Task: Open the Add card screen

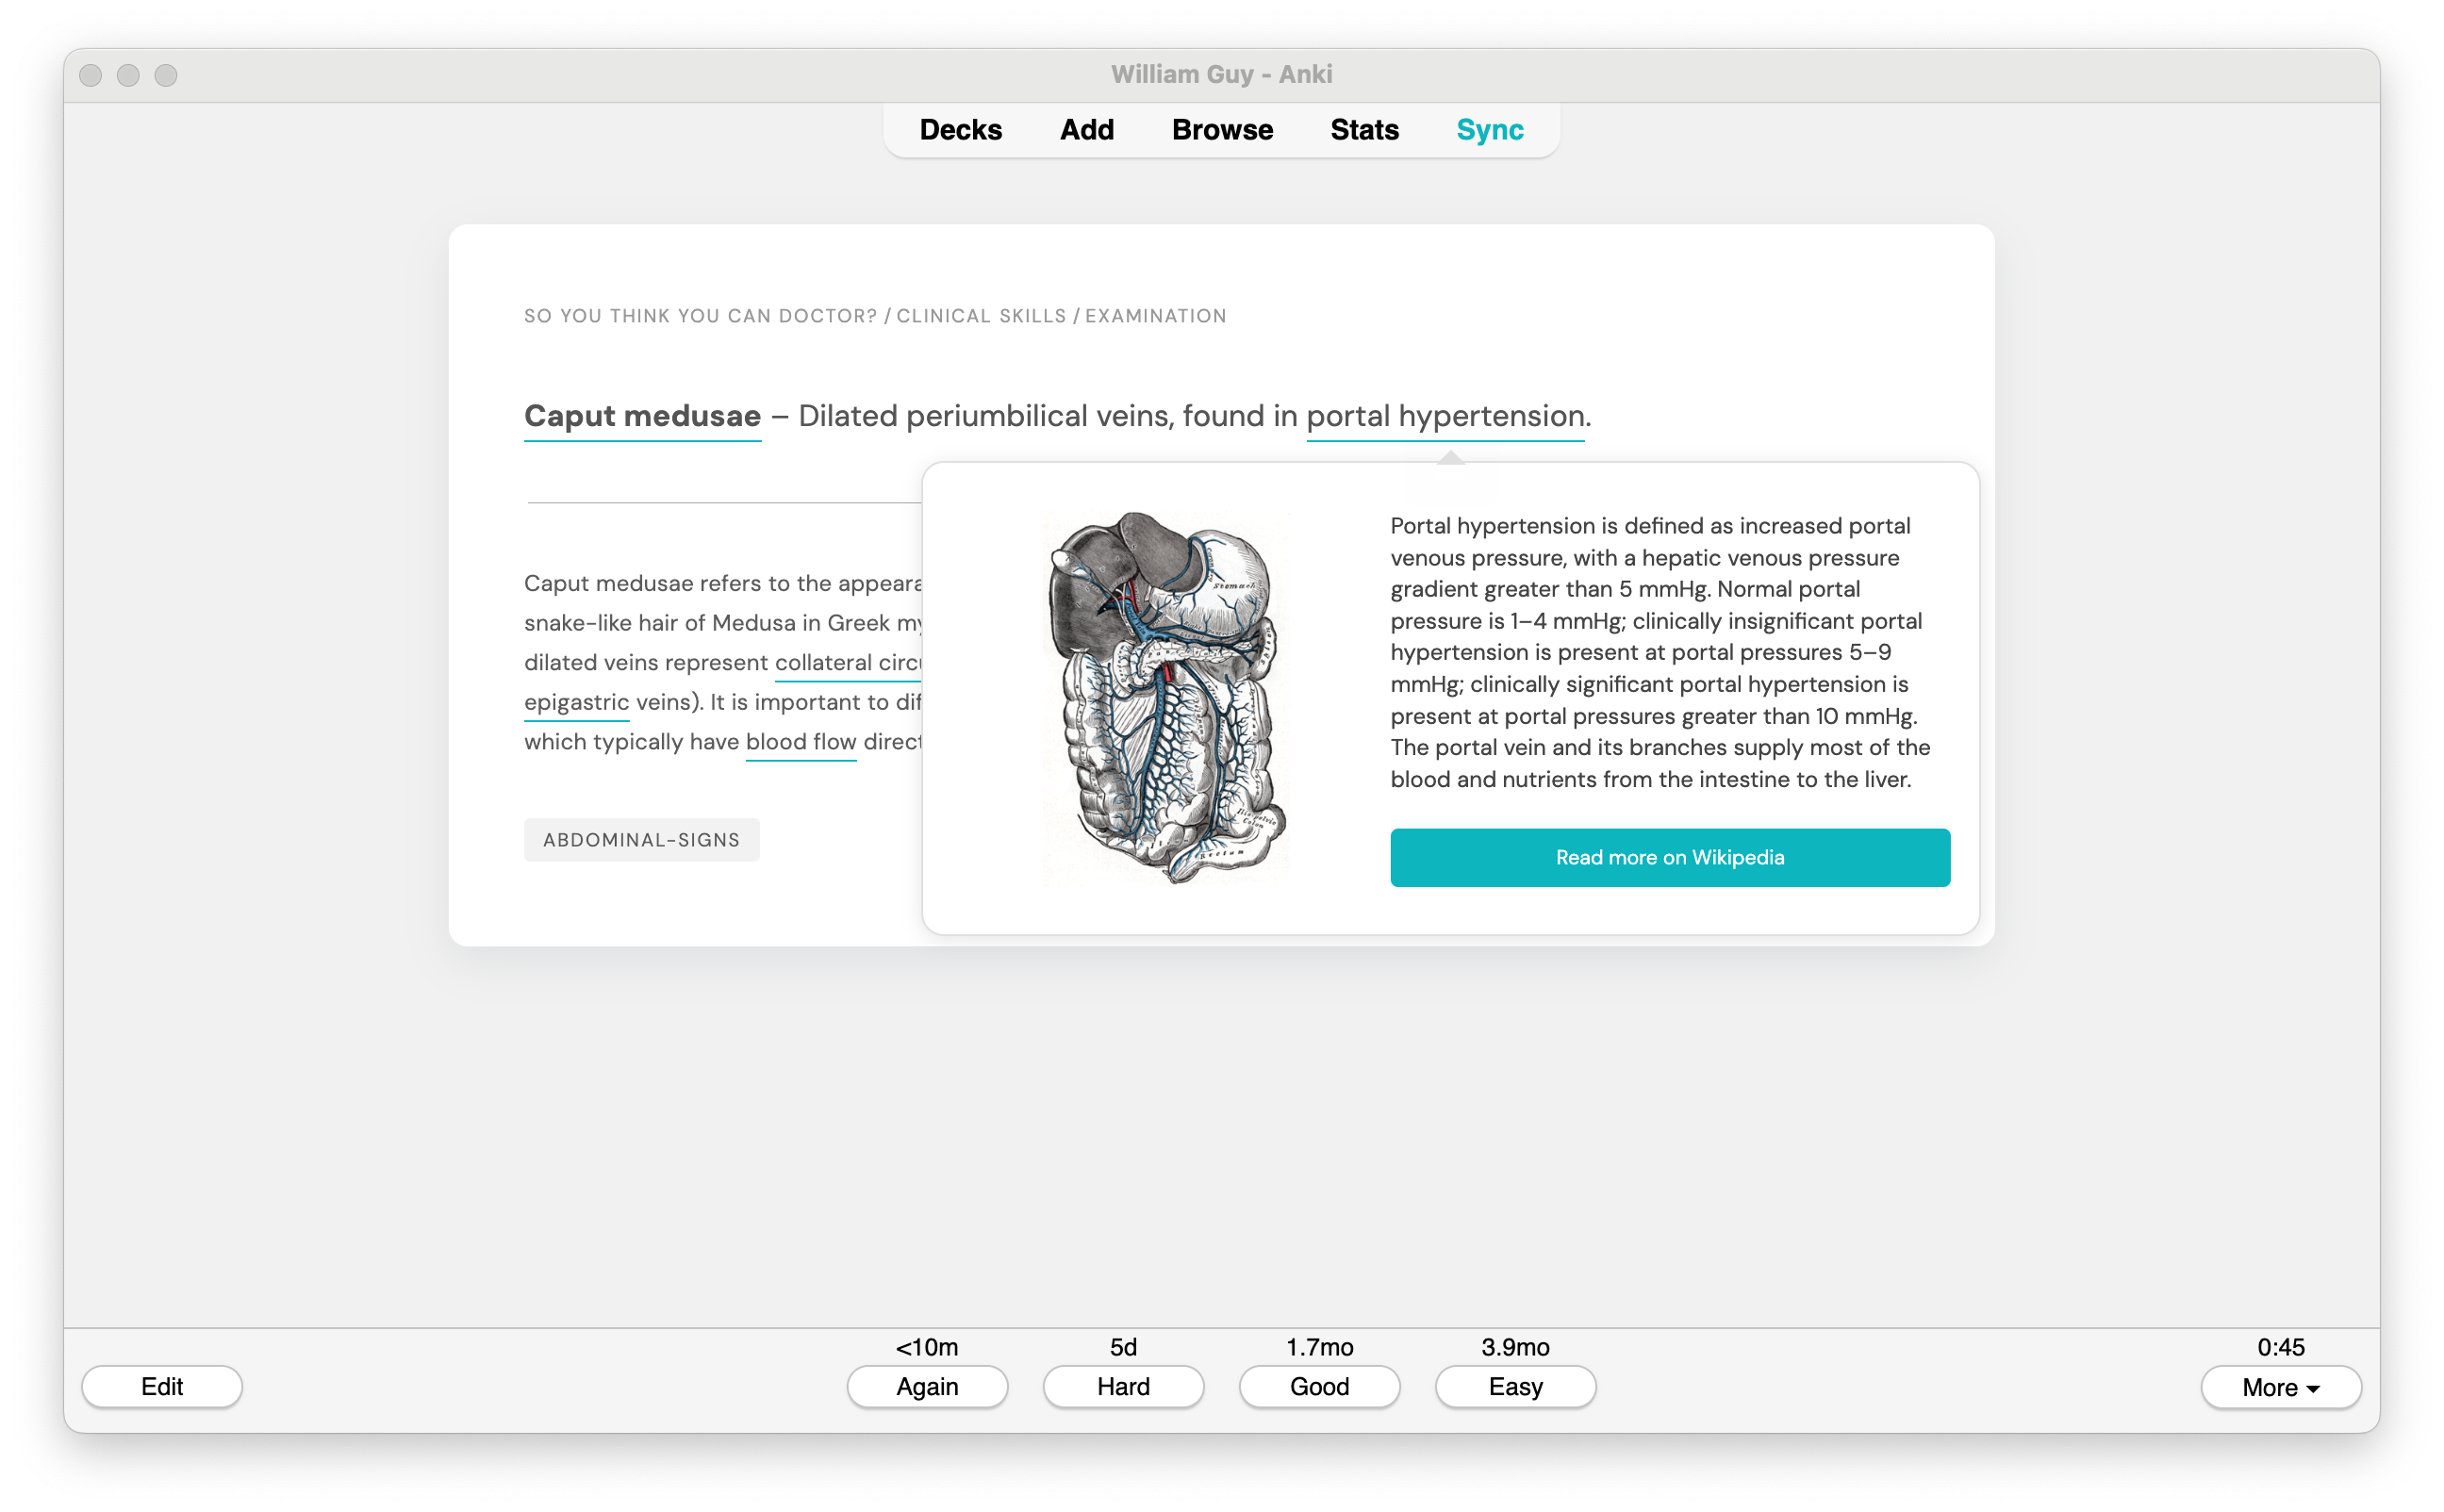Action: coord(1086,129)
